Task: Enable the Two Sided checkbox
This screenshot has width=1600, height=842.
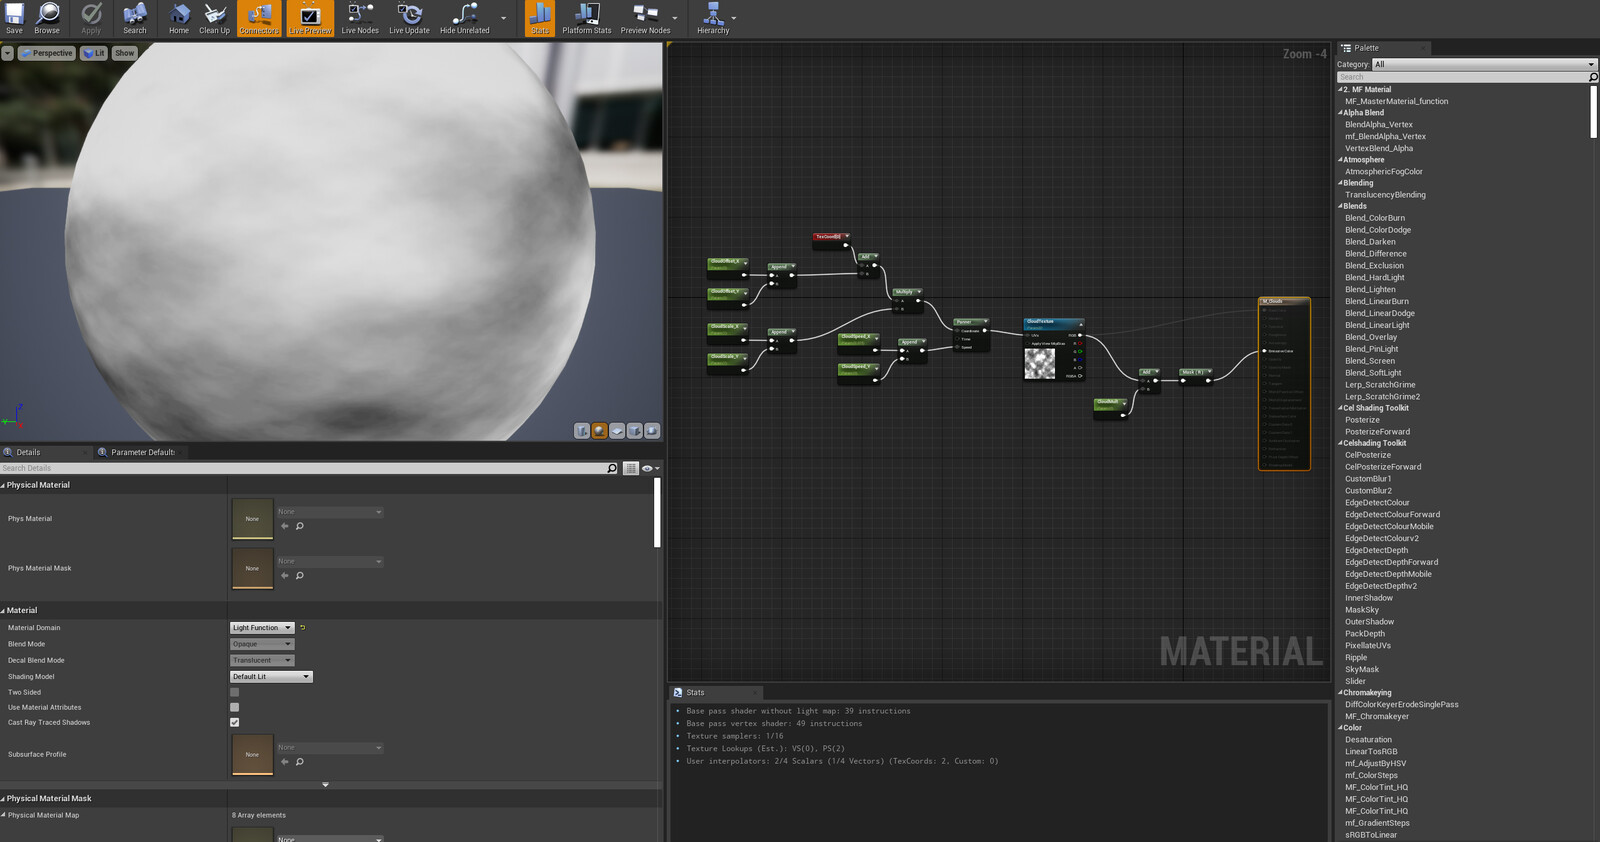Action: point(235,692)
